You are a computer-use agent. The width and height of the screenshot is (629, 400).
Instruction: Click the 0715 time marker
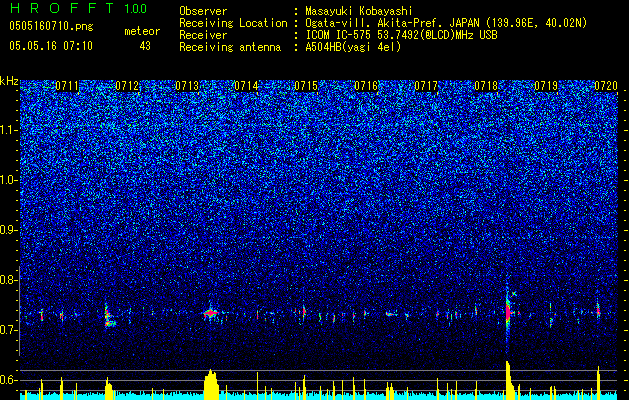306,86
